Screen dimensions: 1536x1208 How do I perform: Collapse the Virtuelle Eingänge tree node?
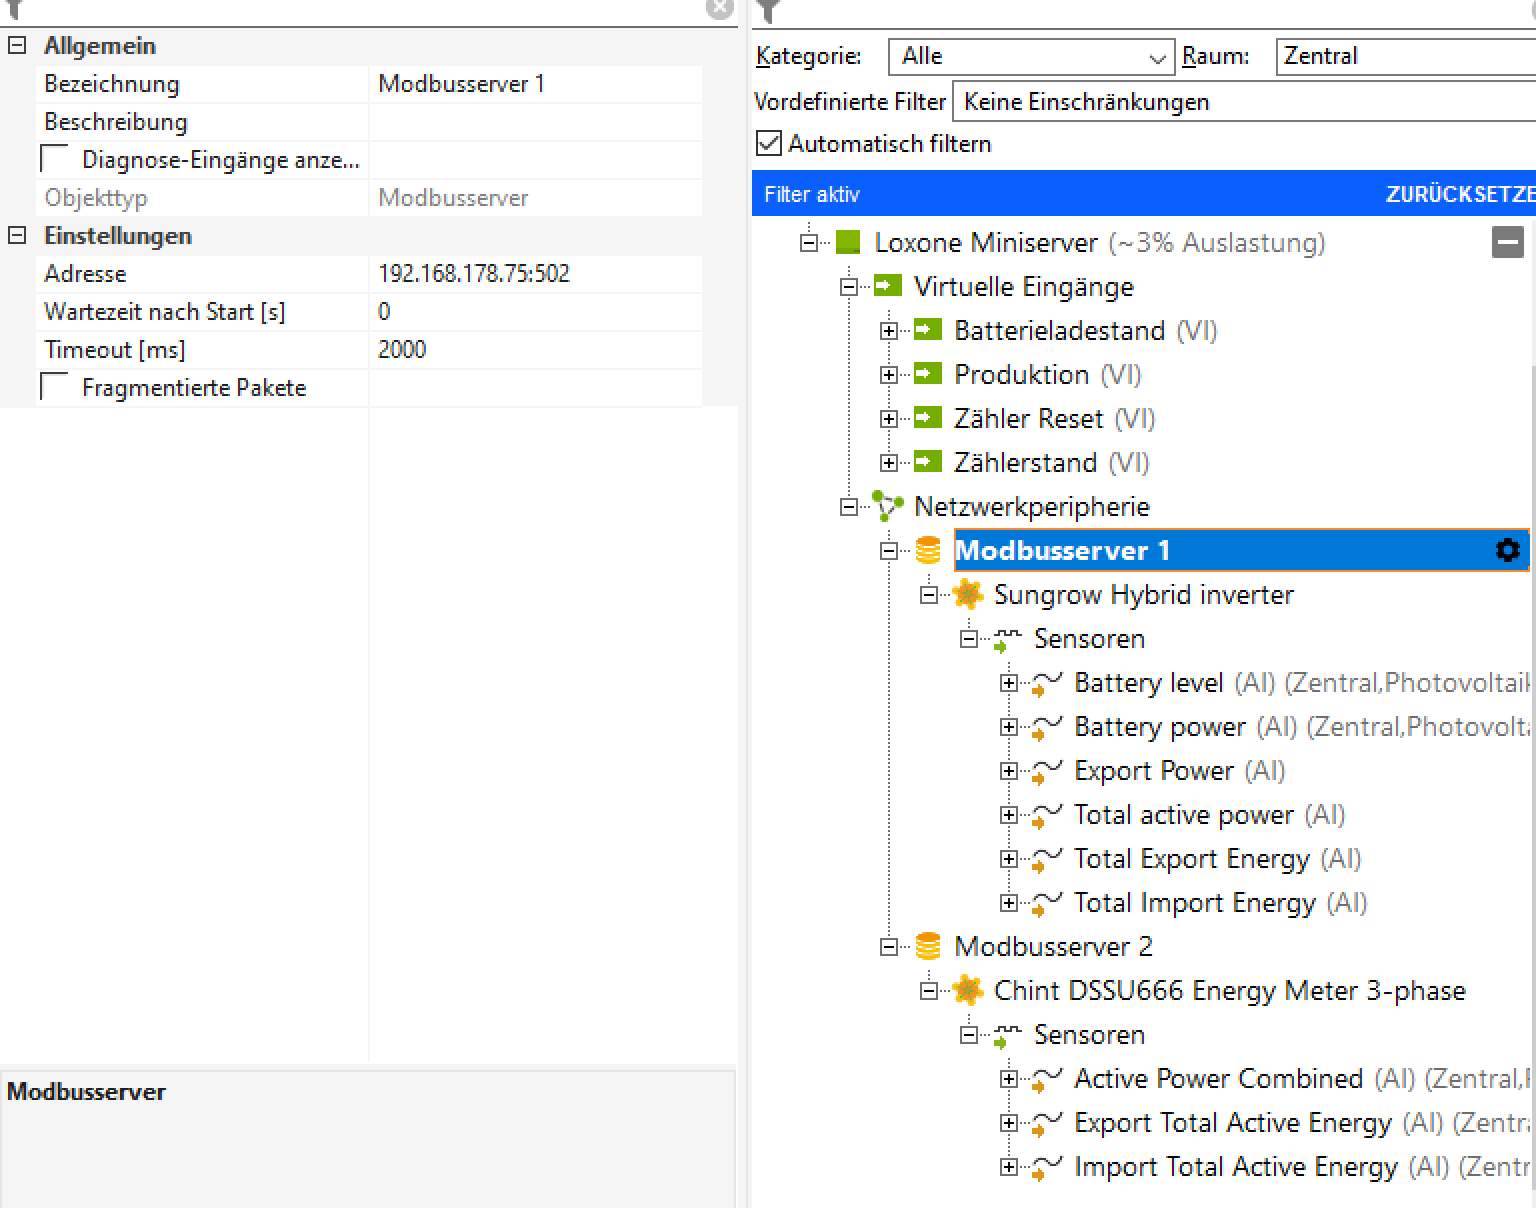pyautogui.click(x=848, y=287)
